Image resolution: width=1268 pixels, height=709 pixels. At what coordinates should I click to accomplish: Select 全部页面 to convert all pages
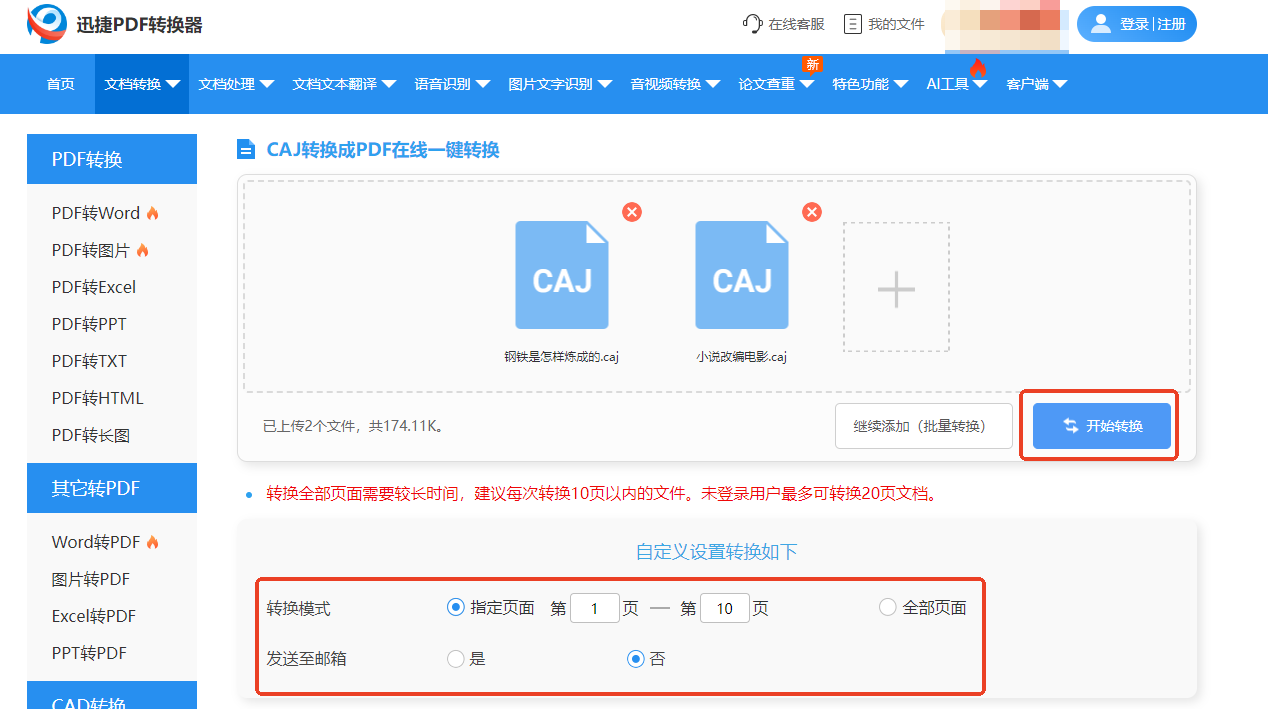click(x=887, y=606)
